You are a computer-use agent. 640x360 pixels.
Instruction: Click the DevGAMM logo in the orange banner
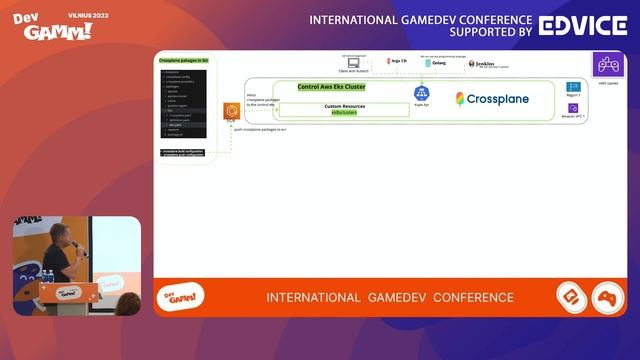[180, 297]
